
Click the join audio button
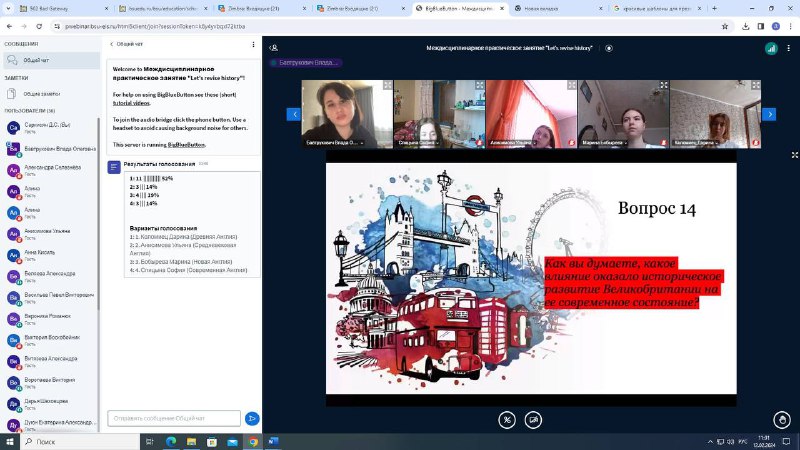click(507, 420)
